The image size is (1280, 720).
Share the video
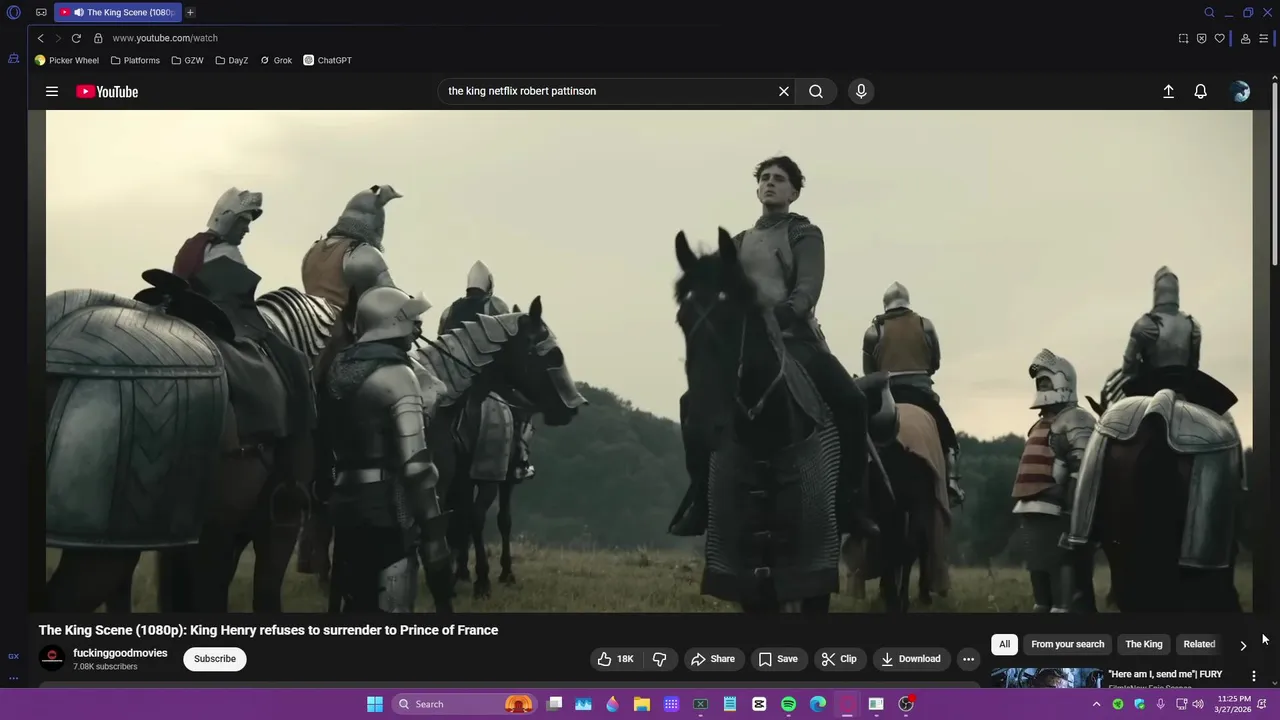pos(713,659)
